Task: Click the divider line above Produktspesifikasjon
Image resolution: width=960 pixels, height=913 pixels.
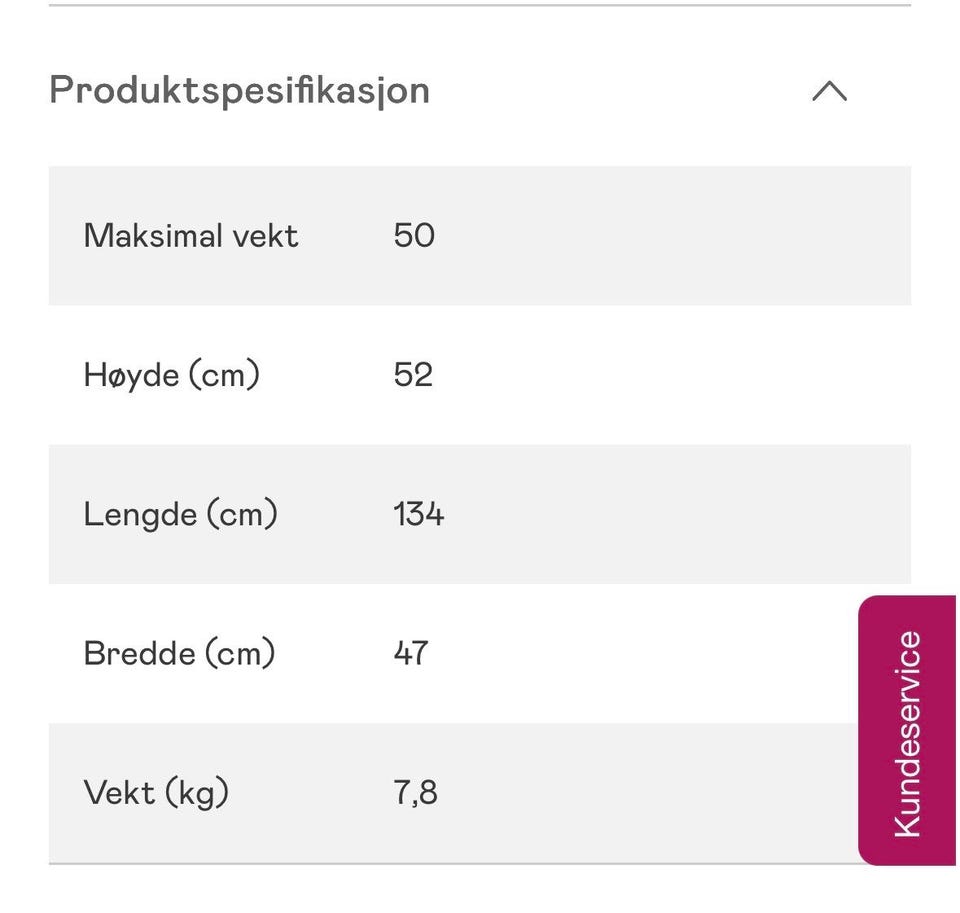Action: 480,6
